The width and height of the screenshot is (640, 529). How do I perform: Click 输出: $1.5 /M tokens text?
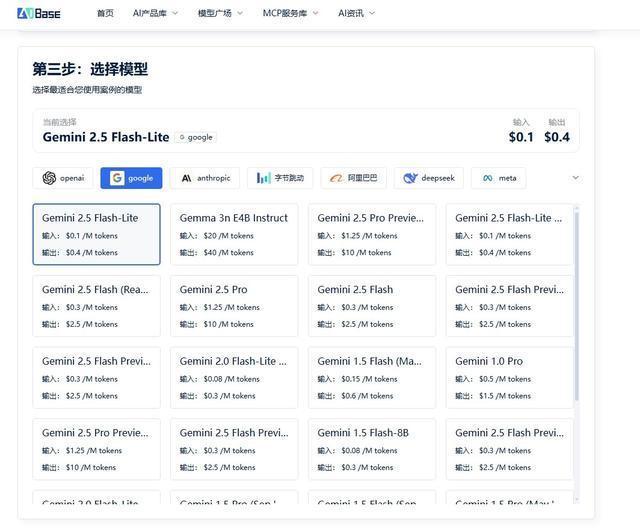click(493, 396)
